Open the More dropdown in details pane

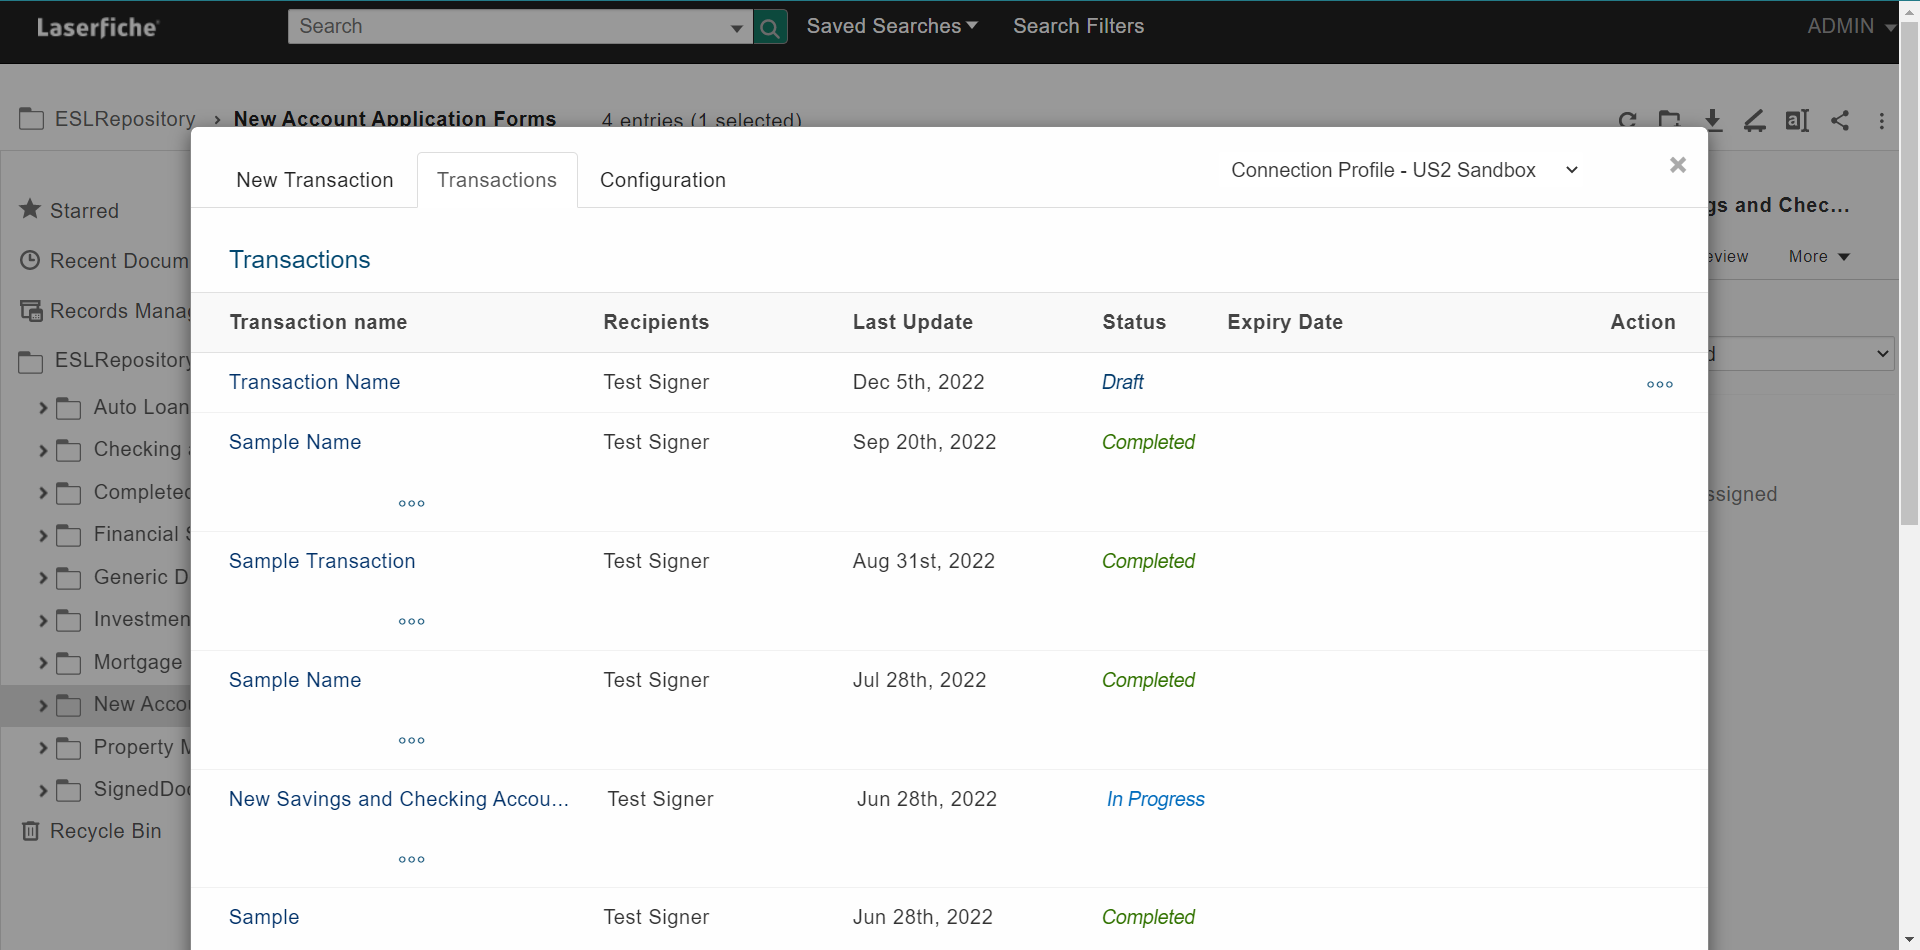[x=1819, y=257]
